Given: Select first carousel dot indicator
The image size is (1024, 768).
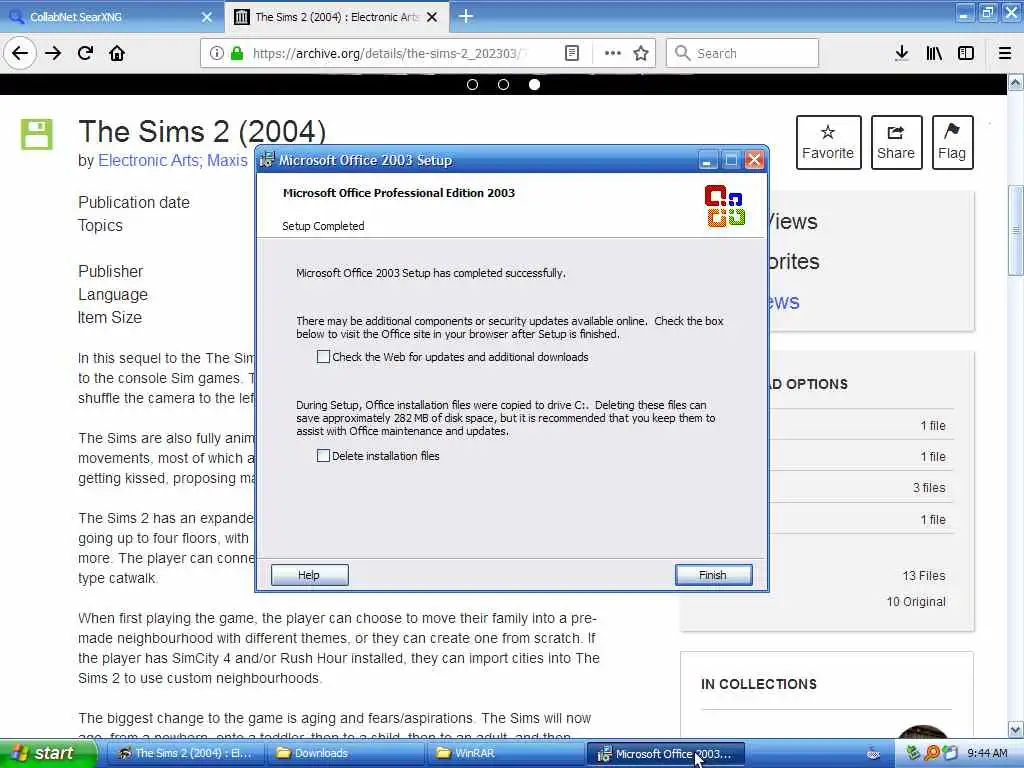Looking at the screenshot, I should pyautogui.click(x=473, y=84).
